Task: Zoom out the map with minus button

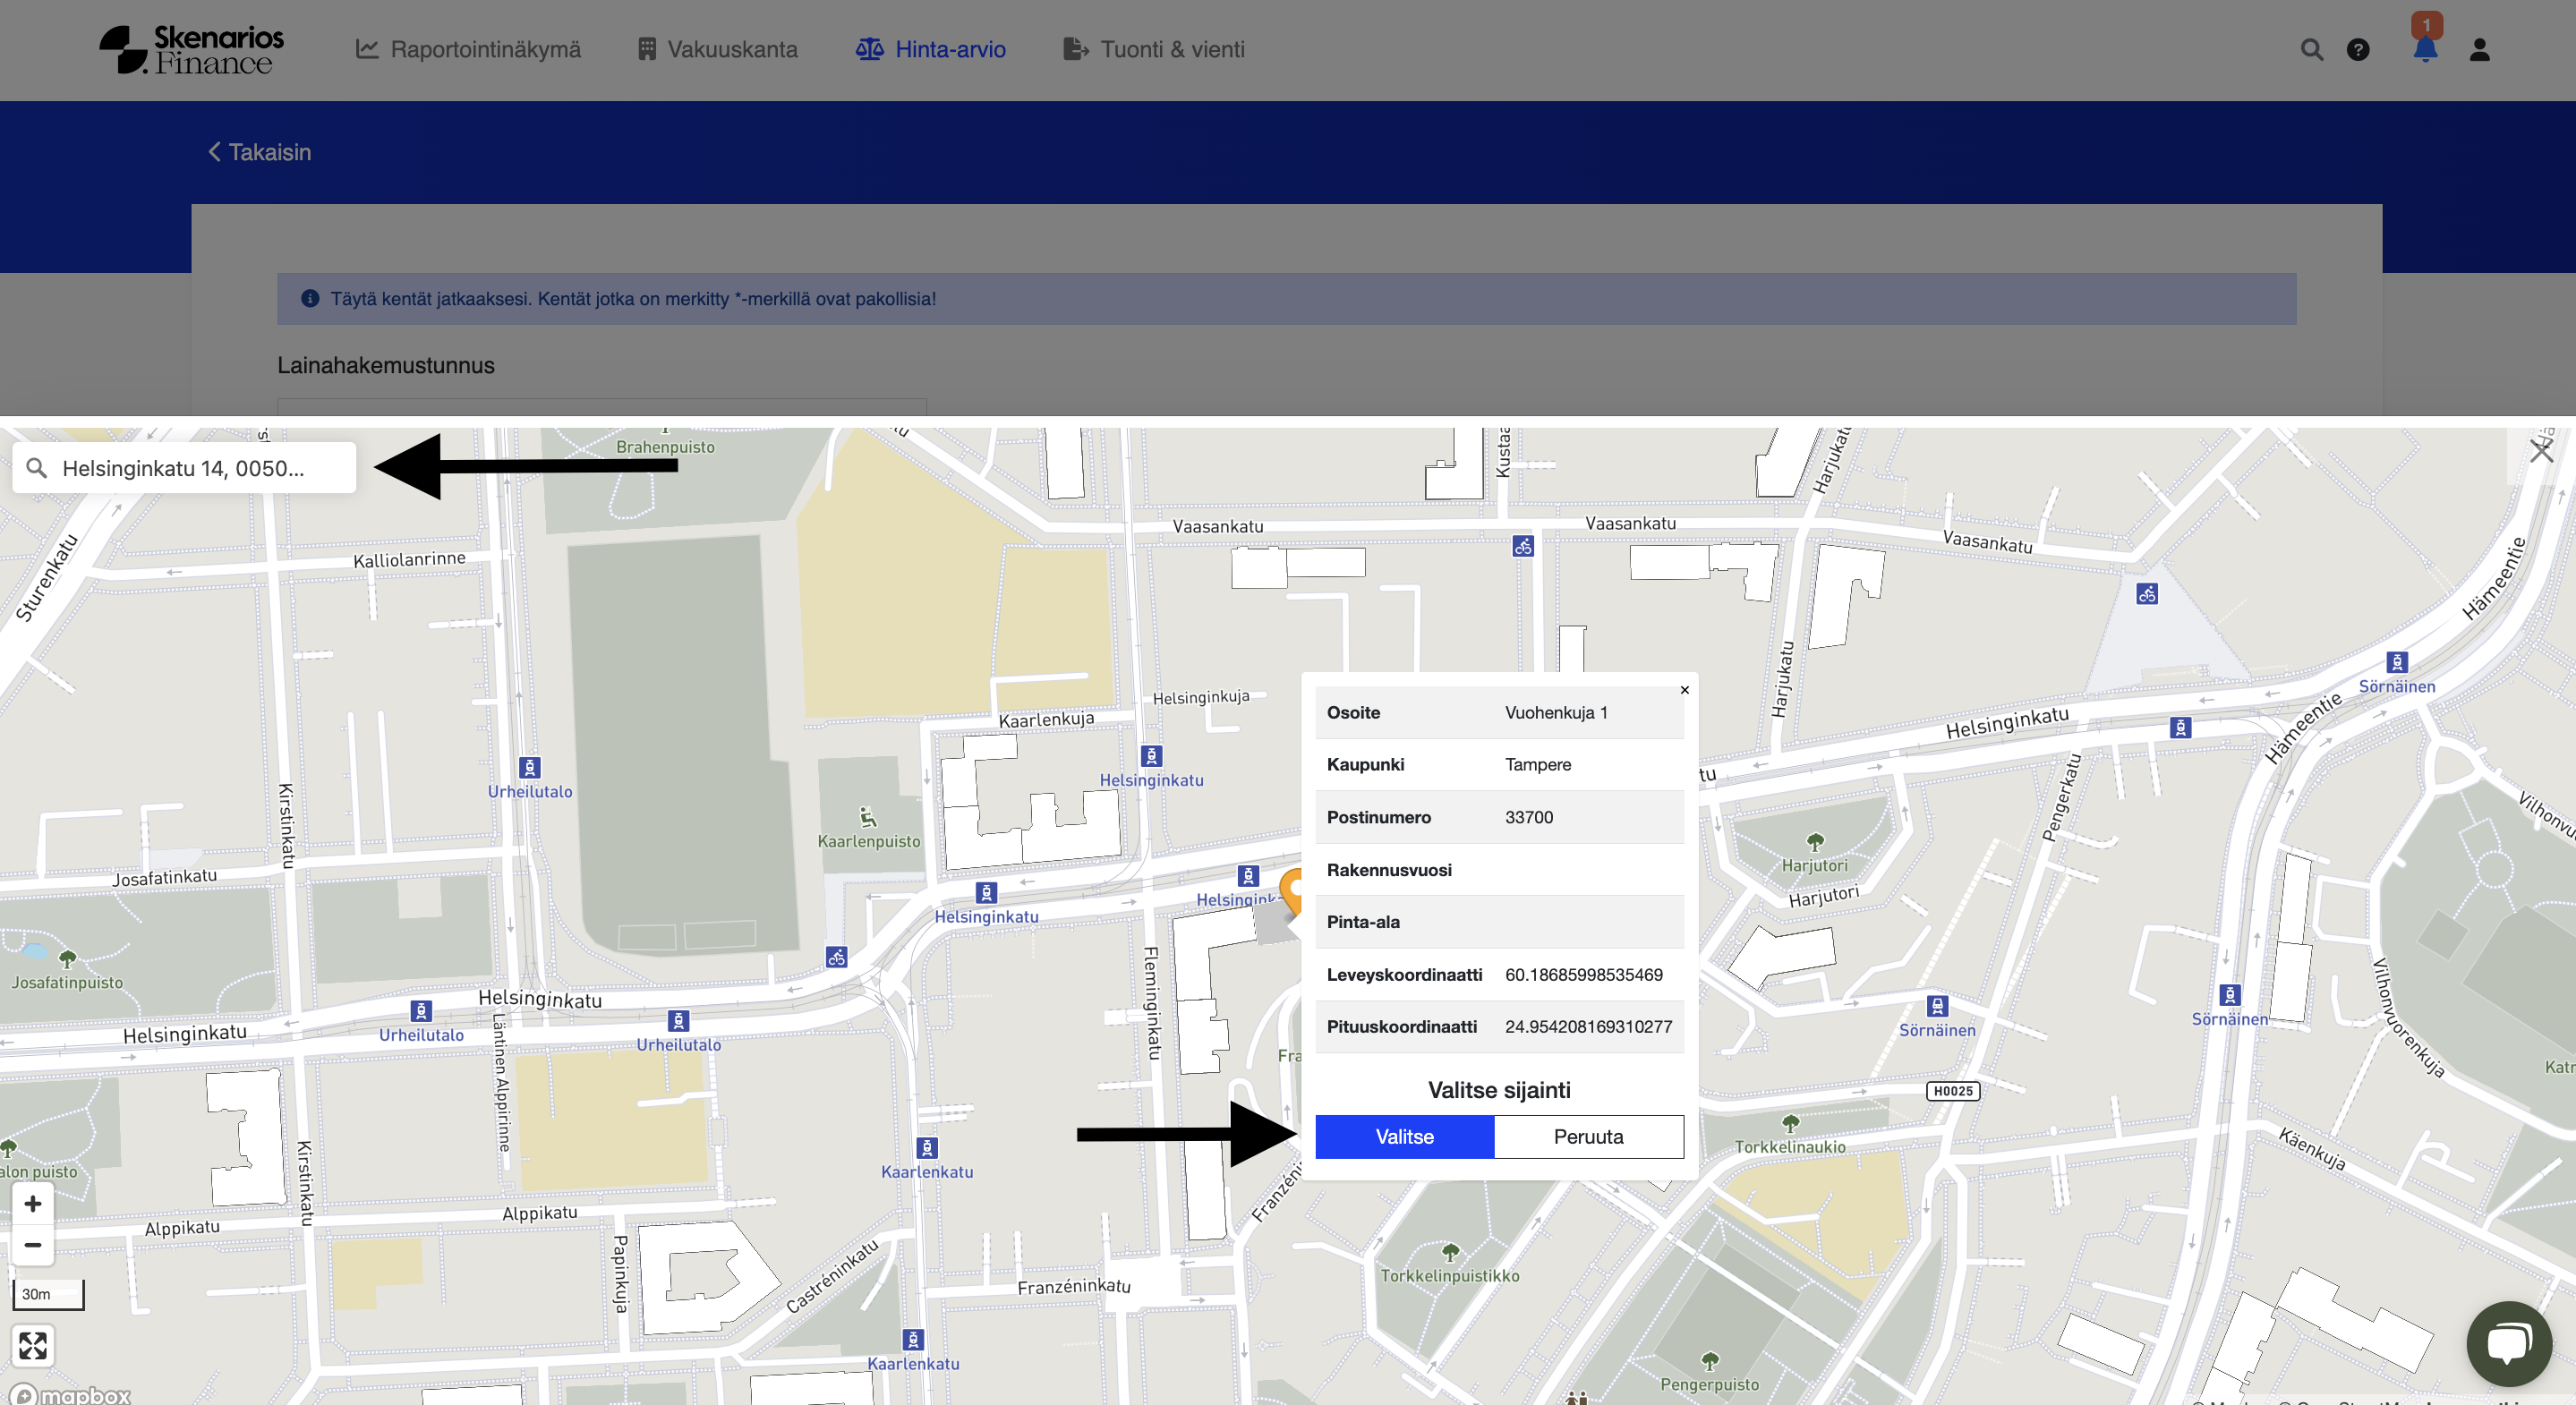Action: [33, 1245]
